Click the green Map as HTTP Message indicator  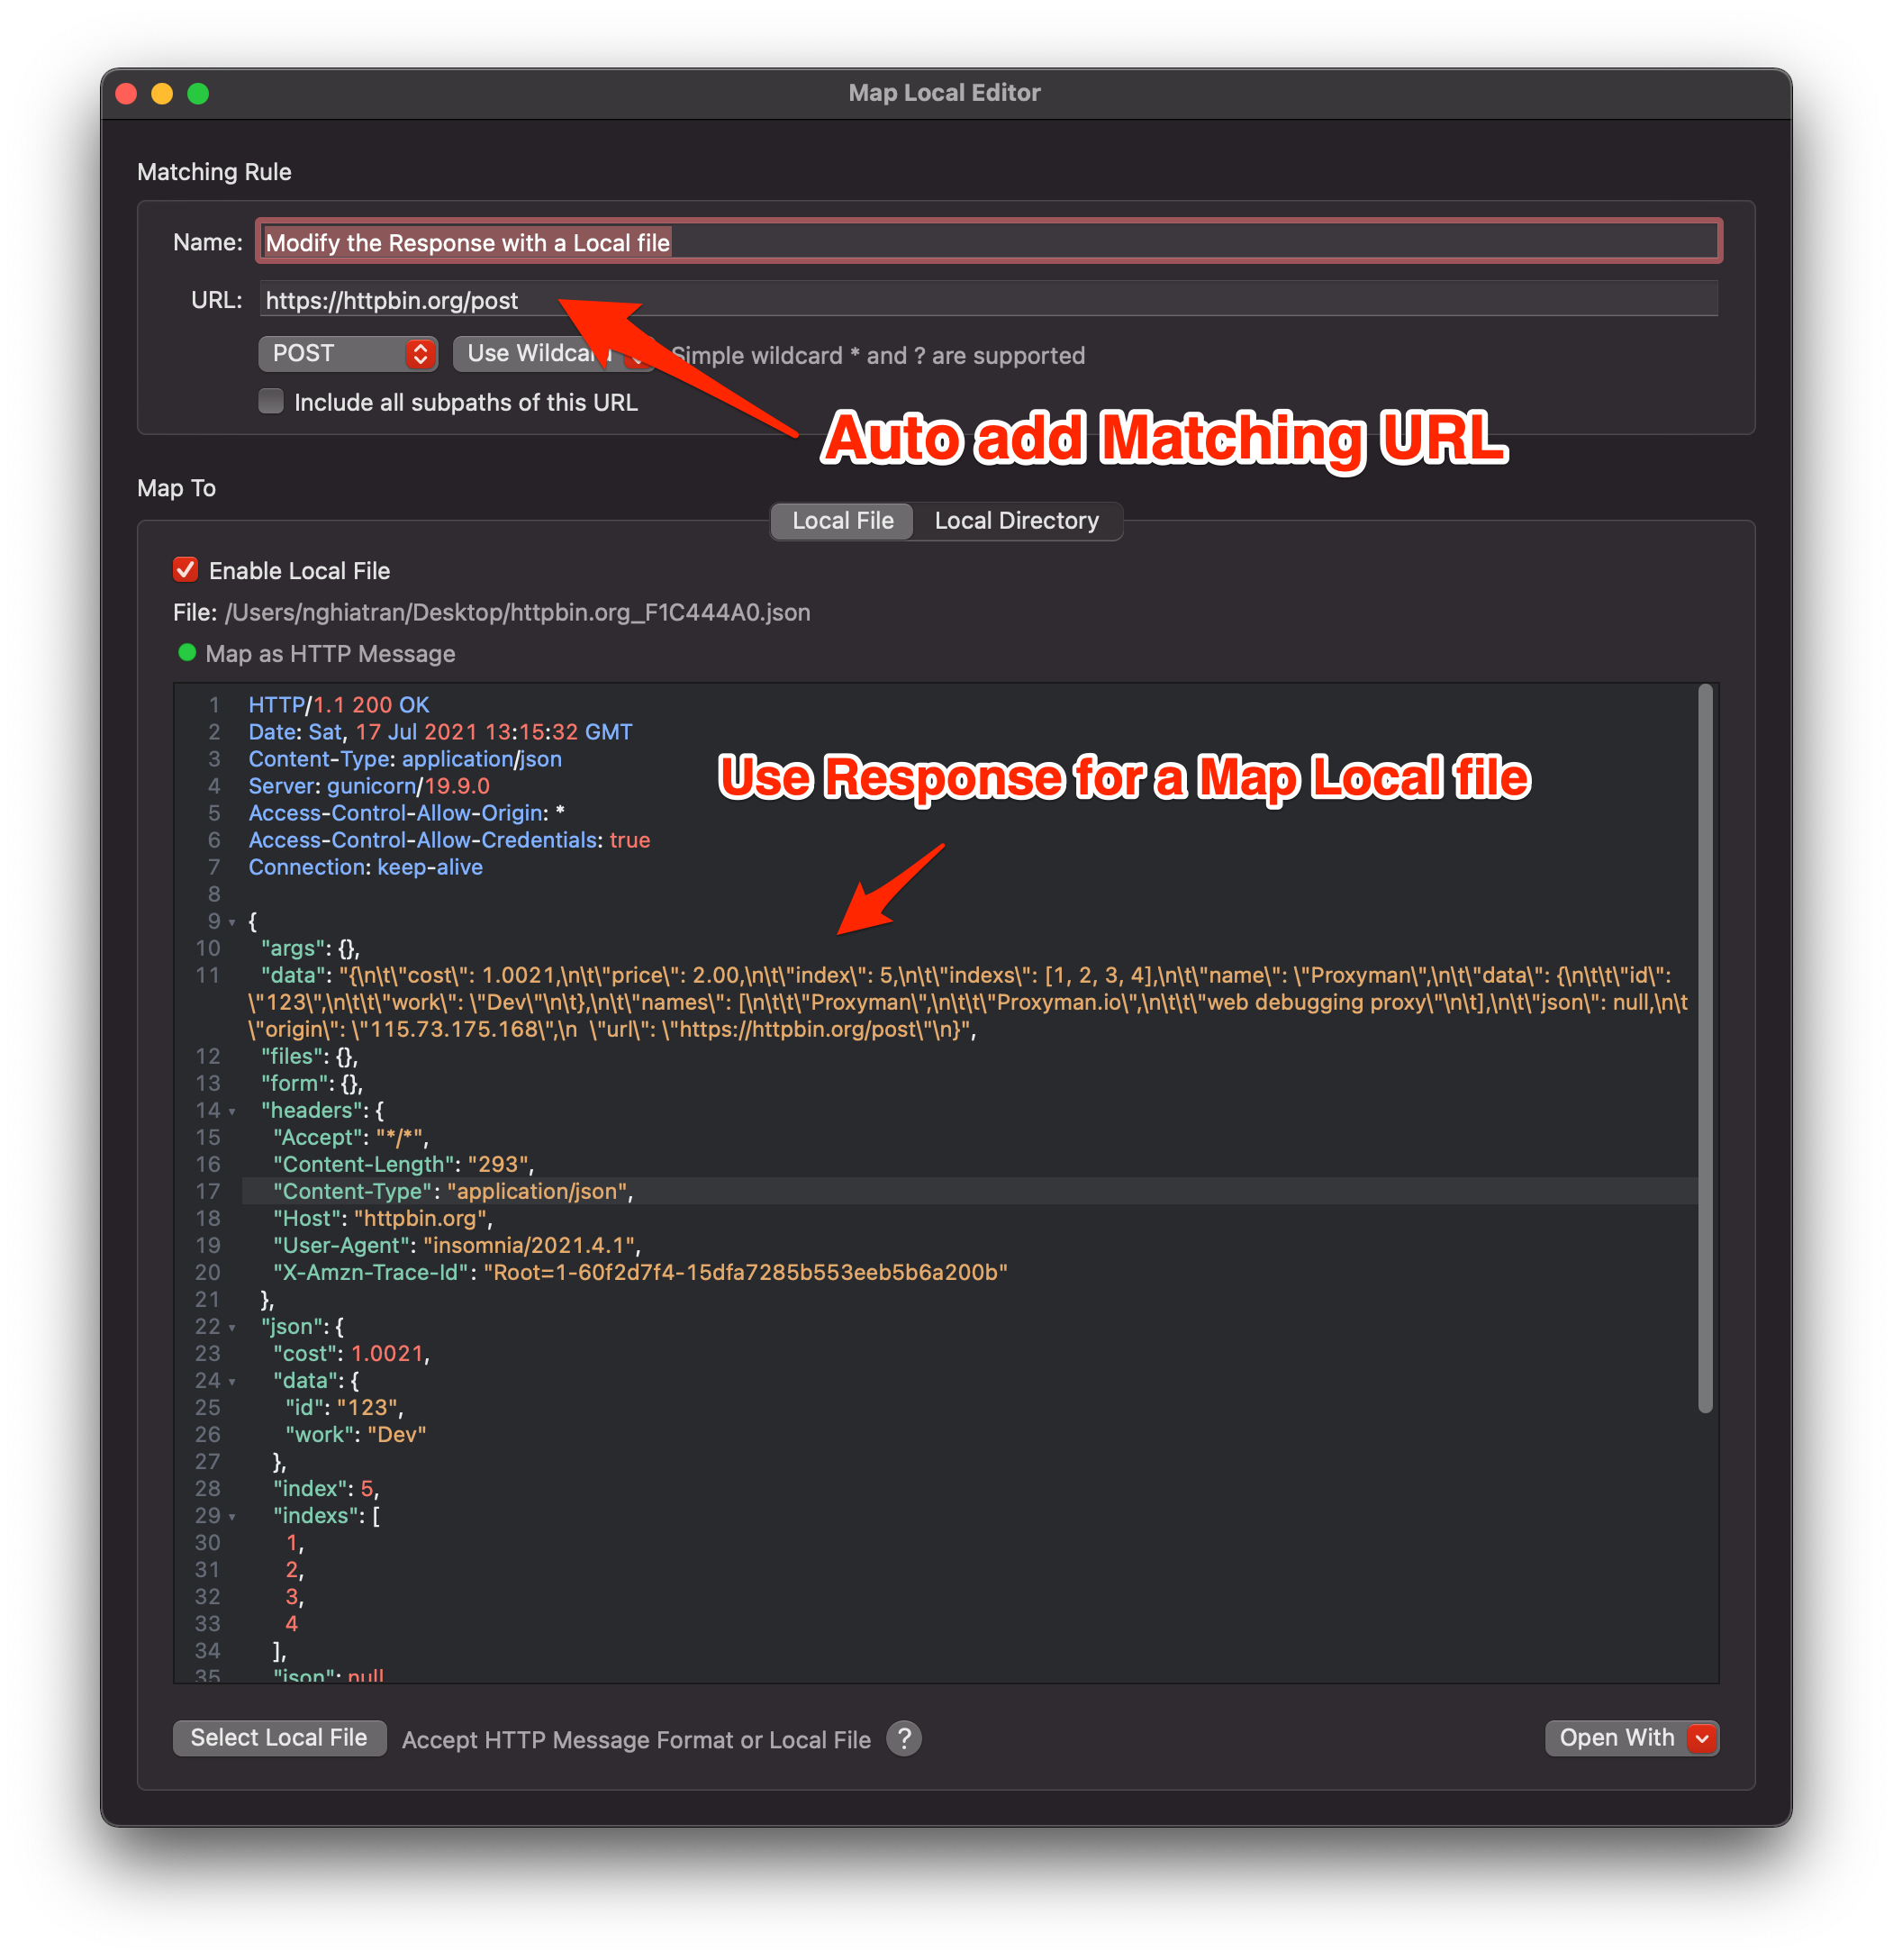coord(186,653)
